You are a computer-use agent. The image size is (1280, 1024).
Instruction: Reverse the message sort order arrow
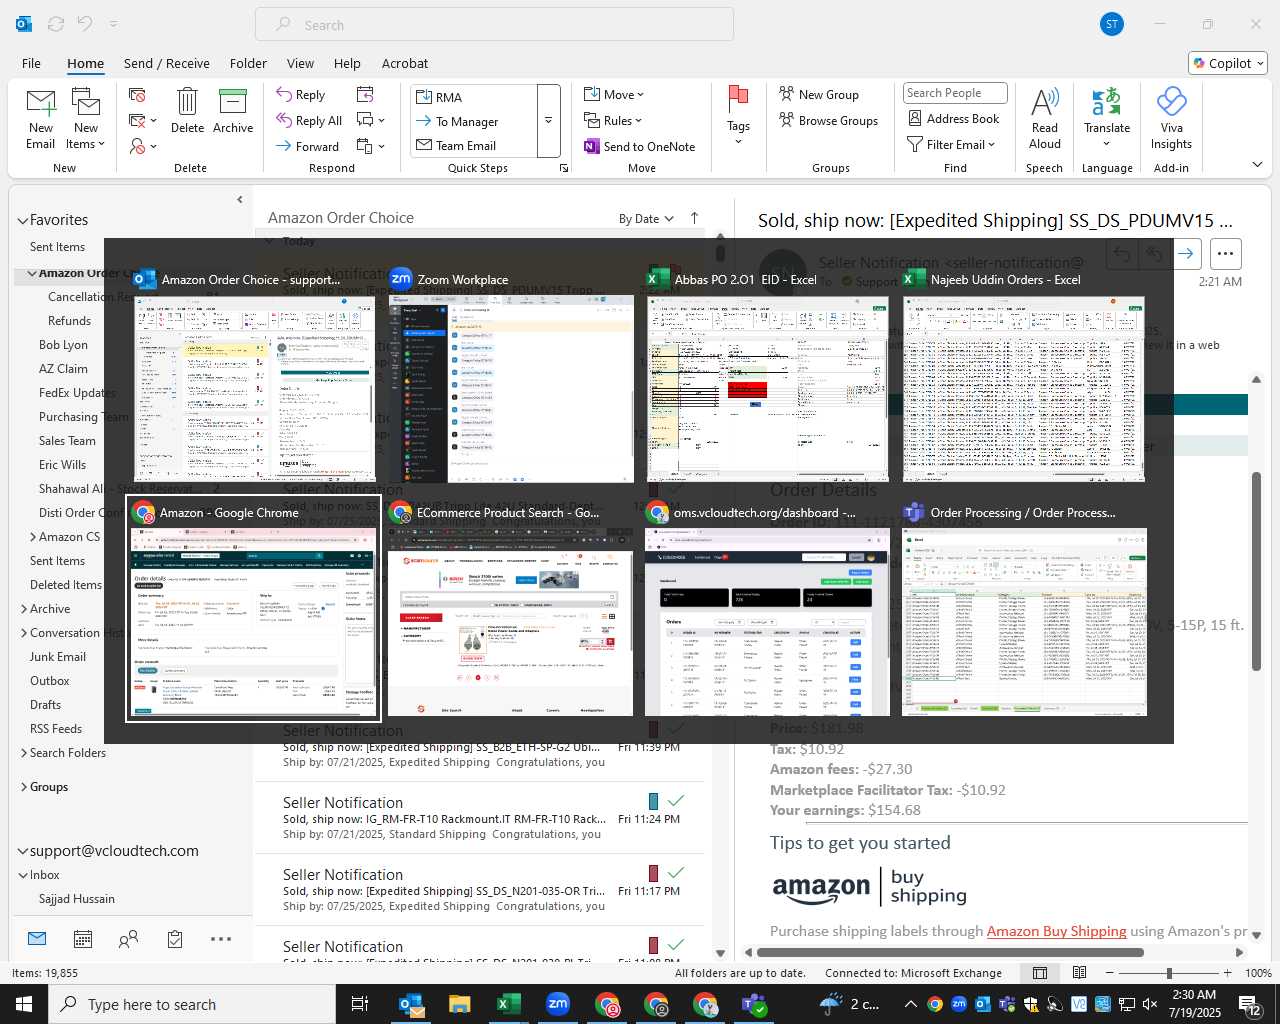point(694,218)
